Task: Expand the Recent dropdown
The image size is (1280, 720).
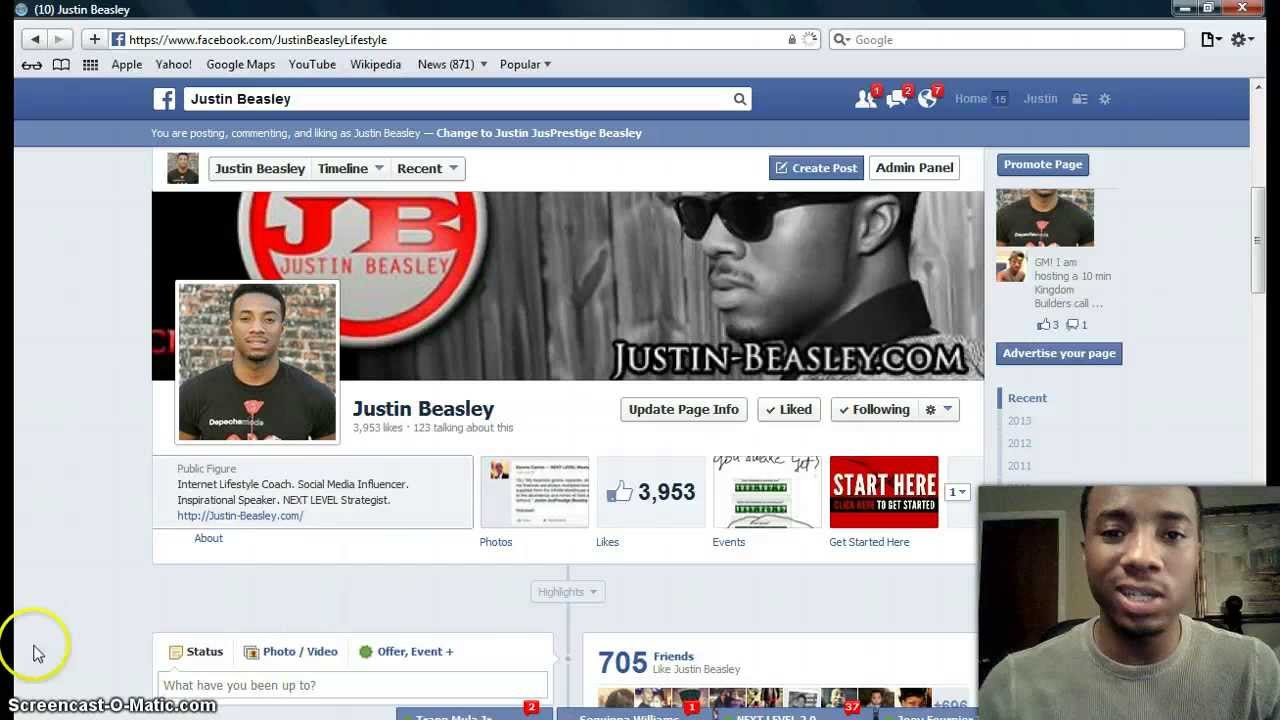Action: pos(427,168)
